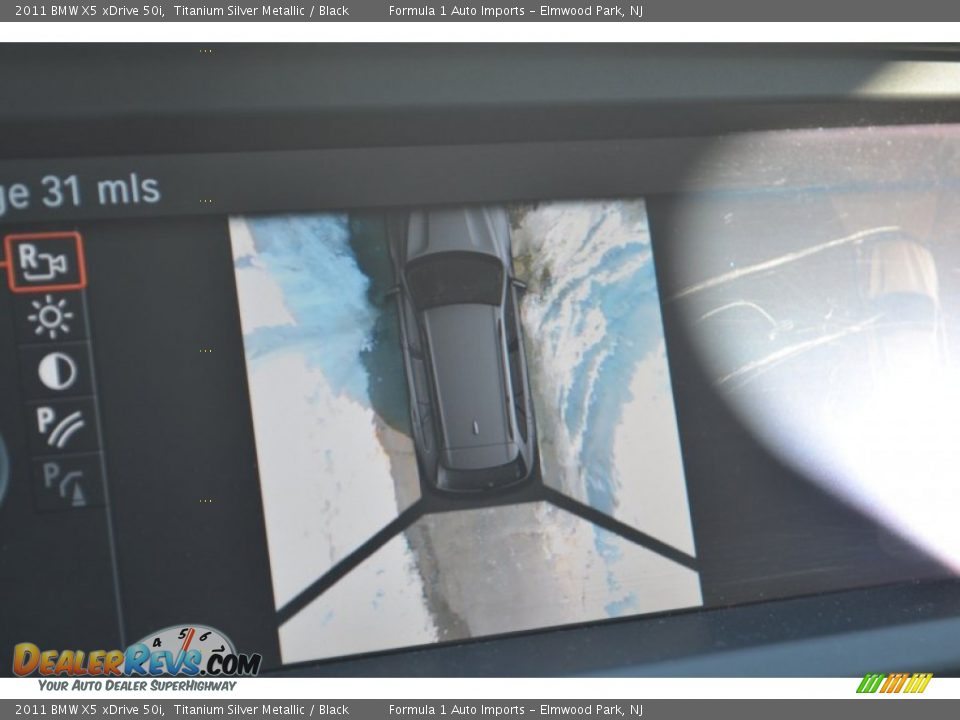Toggle the greyed obstacle marking icon
Screen dimensions: 960x720
[x=65, y=482]
